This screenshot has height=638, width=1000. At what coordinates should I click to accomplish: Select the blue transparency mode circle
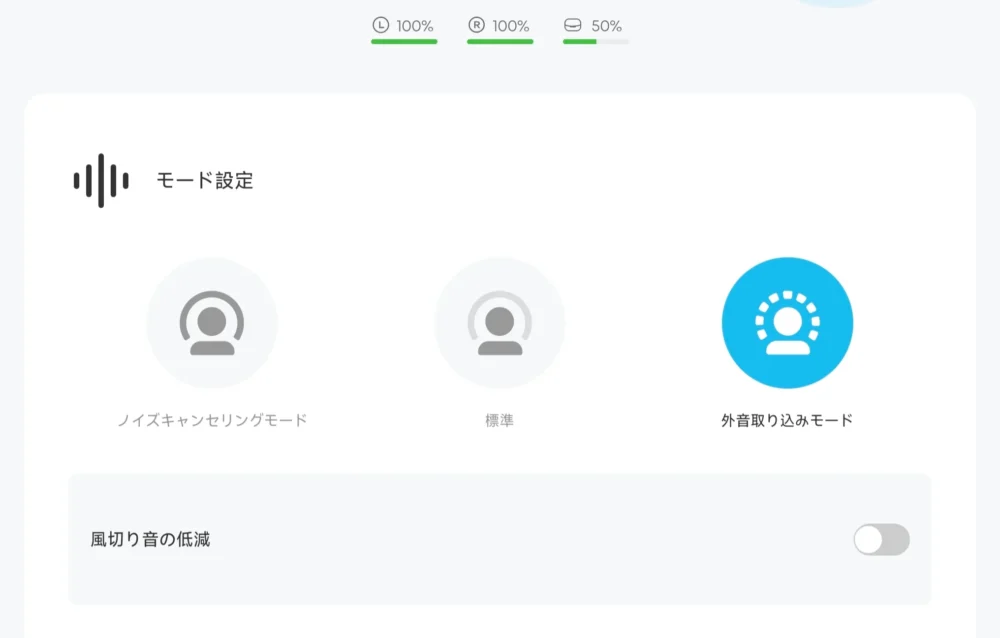point(787,321)
